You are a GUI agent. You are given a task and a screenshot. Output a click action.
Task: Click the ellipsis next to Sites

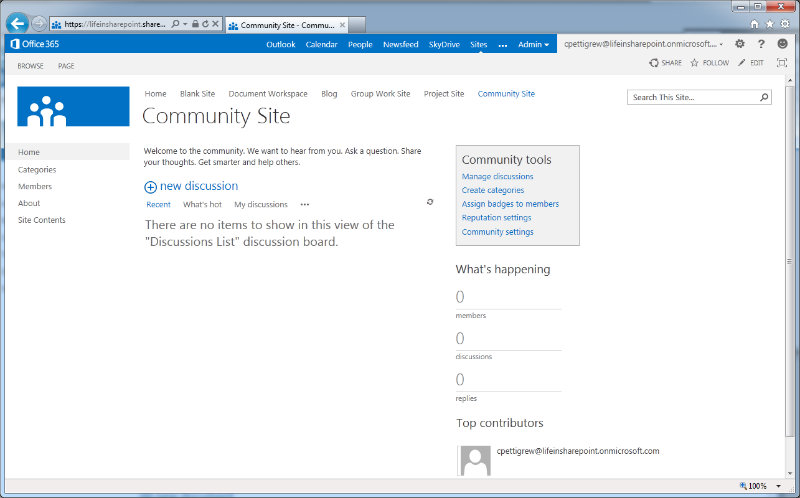(503, 45)
